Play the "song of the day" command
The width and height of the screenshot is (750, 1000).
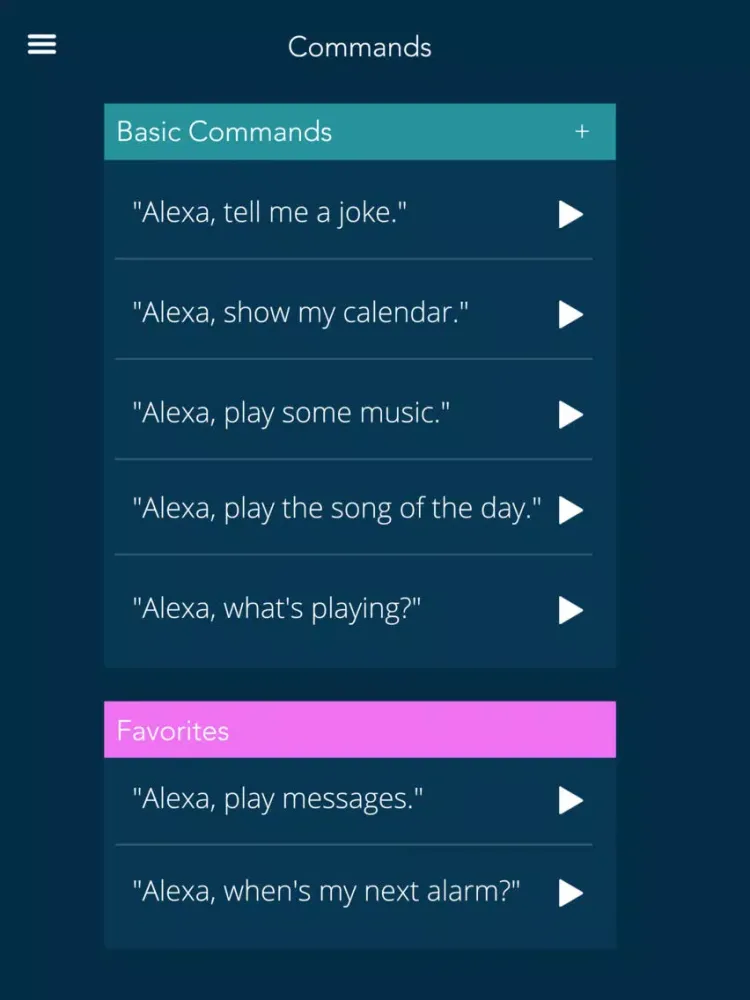coord(570,510)
